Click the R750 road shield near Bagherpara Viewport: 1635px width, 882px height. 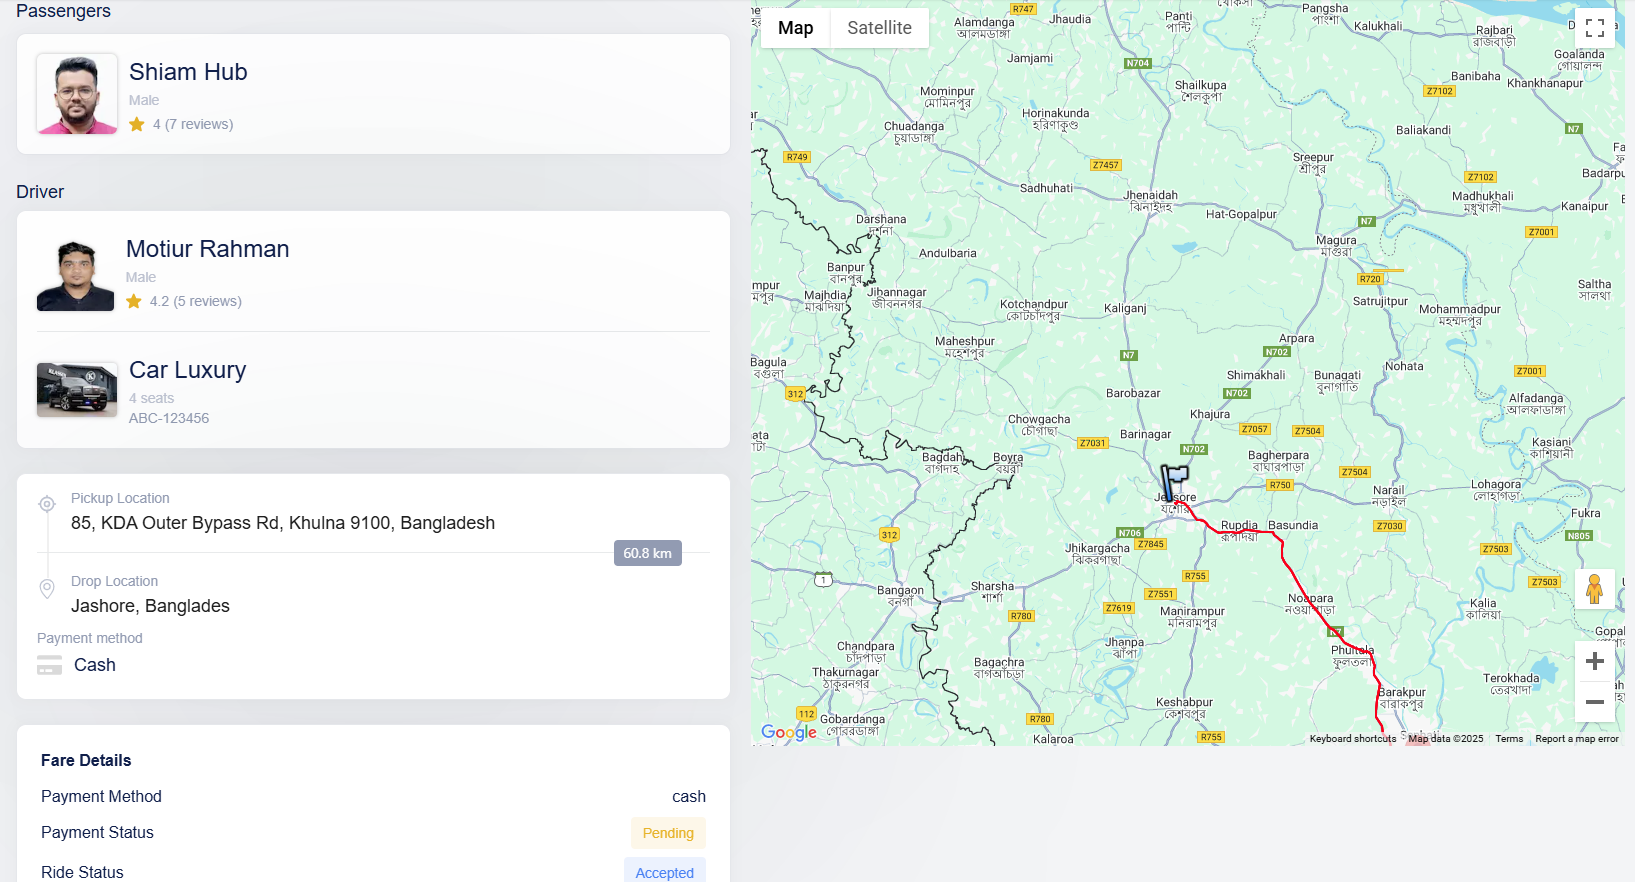pos(1280,485)
